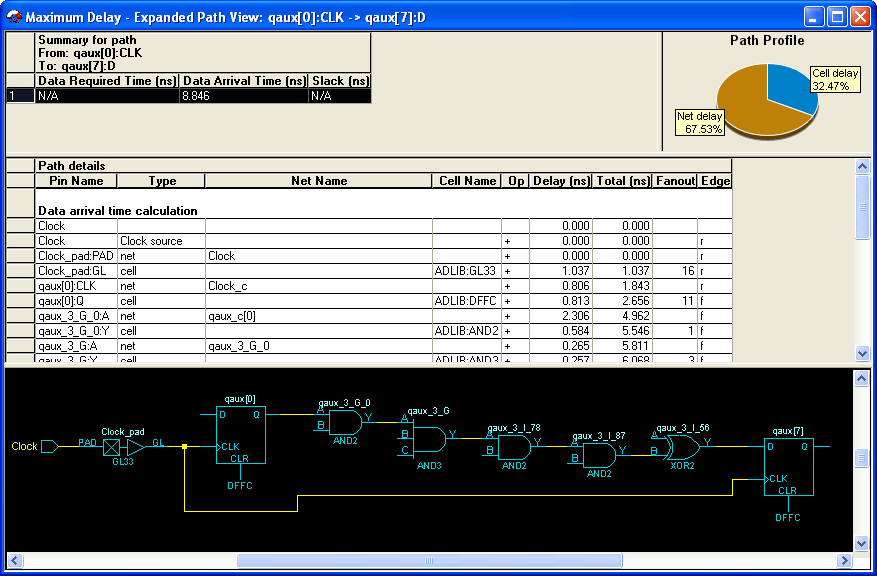The width and height of the screenshot is (877, 576).
Task: Click the Net delay 67.53% label
Action: pos(700,122)
